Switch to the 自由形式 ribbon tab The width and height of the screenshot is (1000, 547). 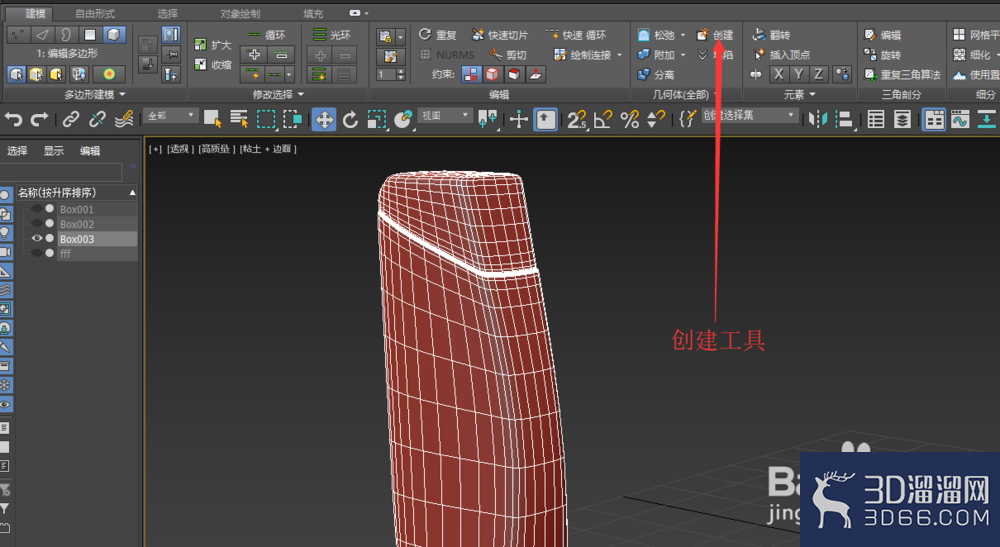95,13
